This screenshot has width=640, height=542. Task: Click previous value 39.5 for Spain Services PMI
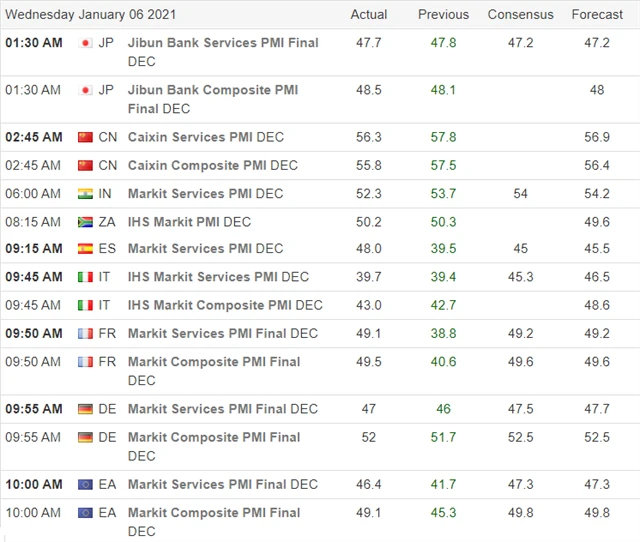pos(443,249)
